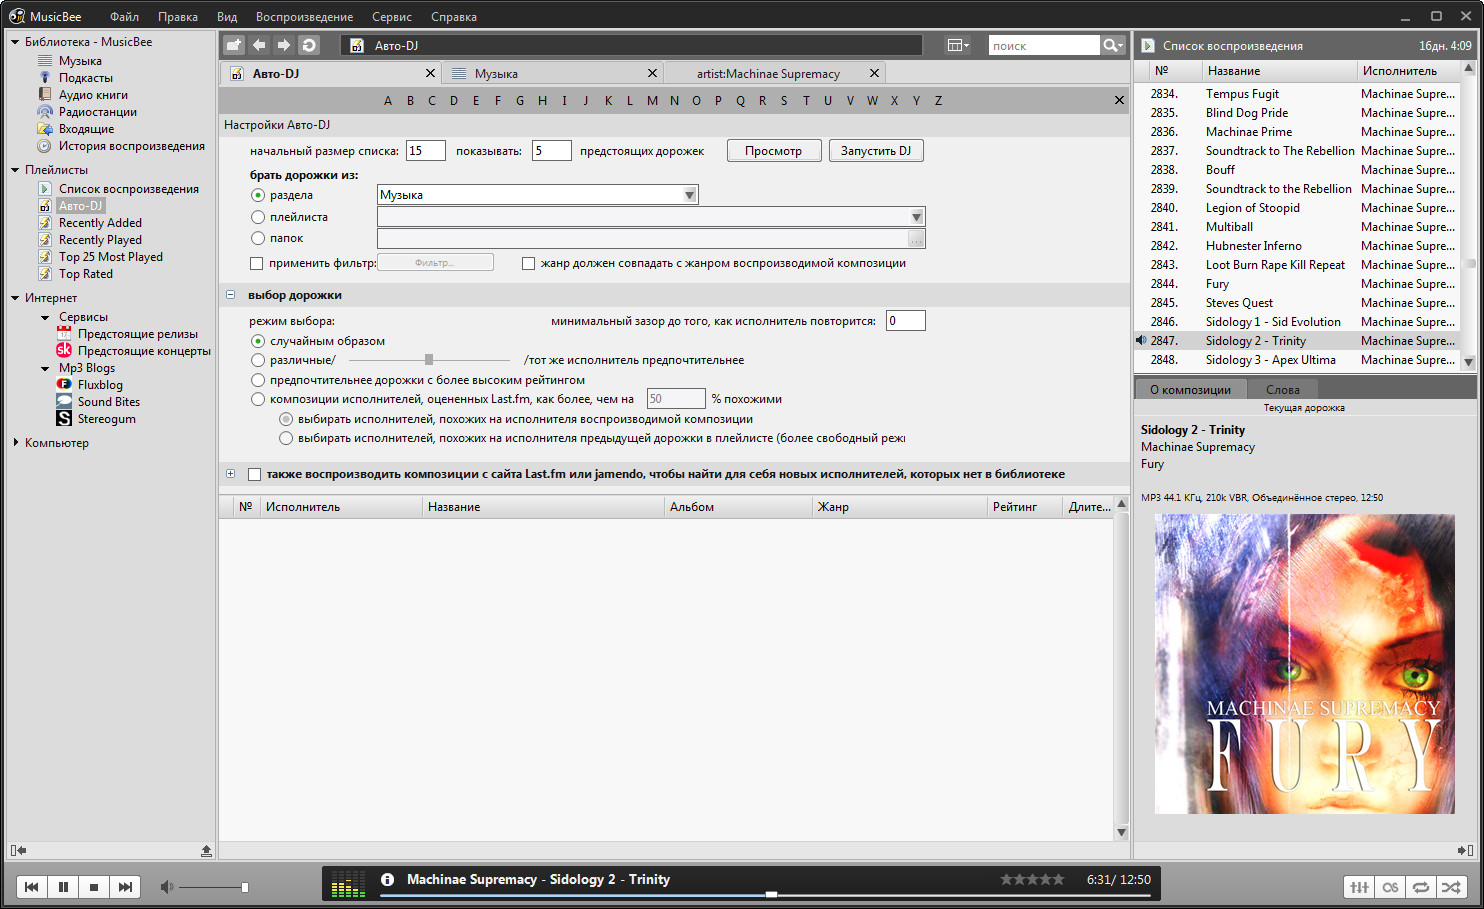The image size is (1484, 909).
Task: Click letter M in the alphabet bar
Action: 652,100
